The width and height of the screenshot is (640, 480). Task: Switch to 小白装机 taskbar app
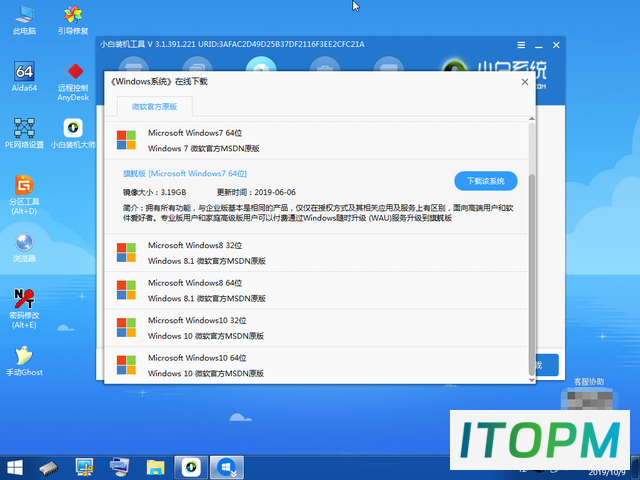(x=191, y=467)
